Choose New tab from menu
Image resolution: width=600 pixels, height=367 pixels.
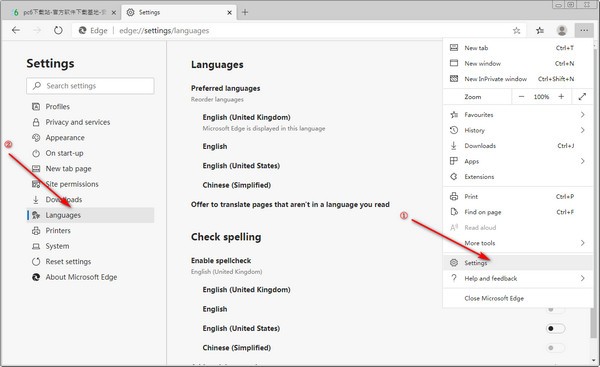click(518, 48)
